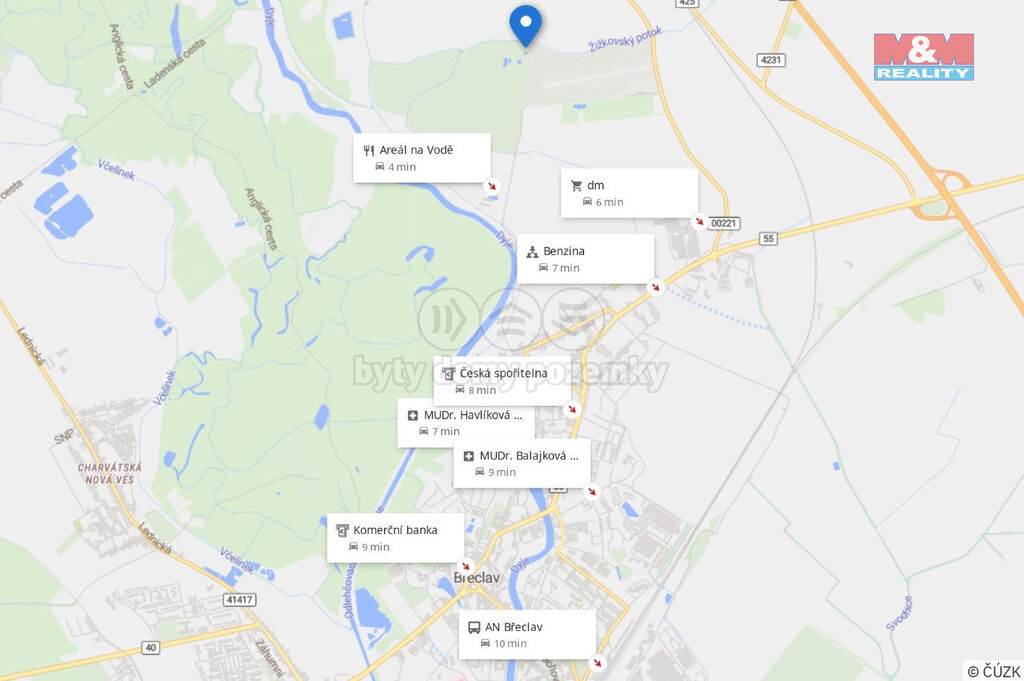The image size is (1024, 681).
Task: Click the shopping cart icon beside dm
Action: pyautogui.click(x=576, y=185)
